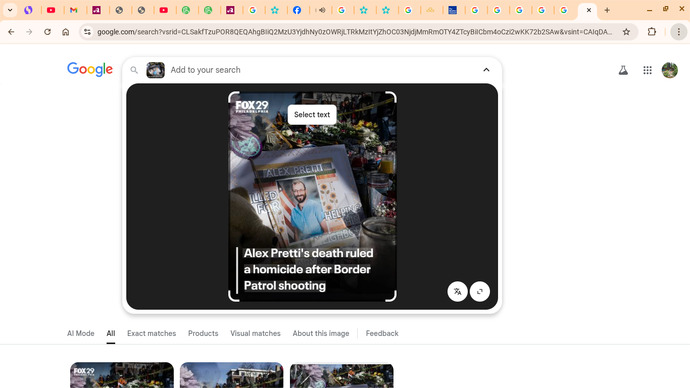This screenshot has height=388, width=690.
Task: Click the Alex Pretti headline text in image
Action: [308, 269]
